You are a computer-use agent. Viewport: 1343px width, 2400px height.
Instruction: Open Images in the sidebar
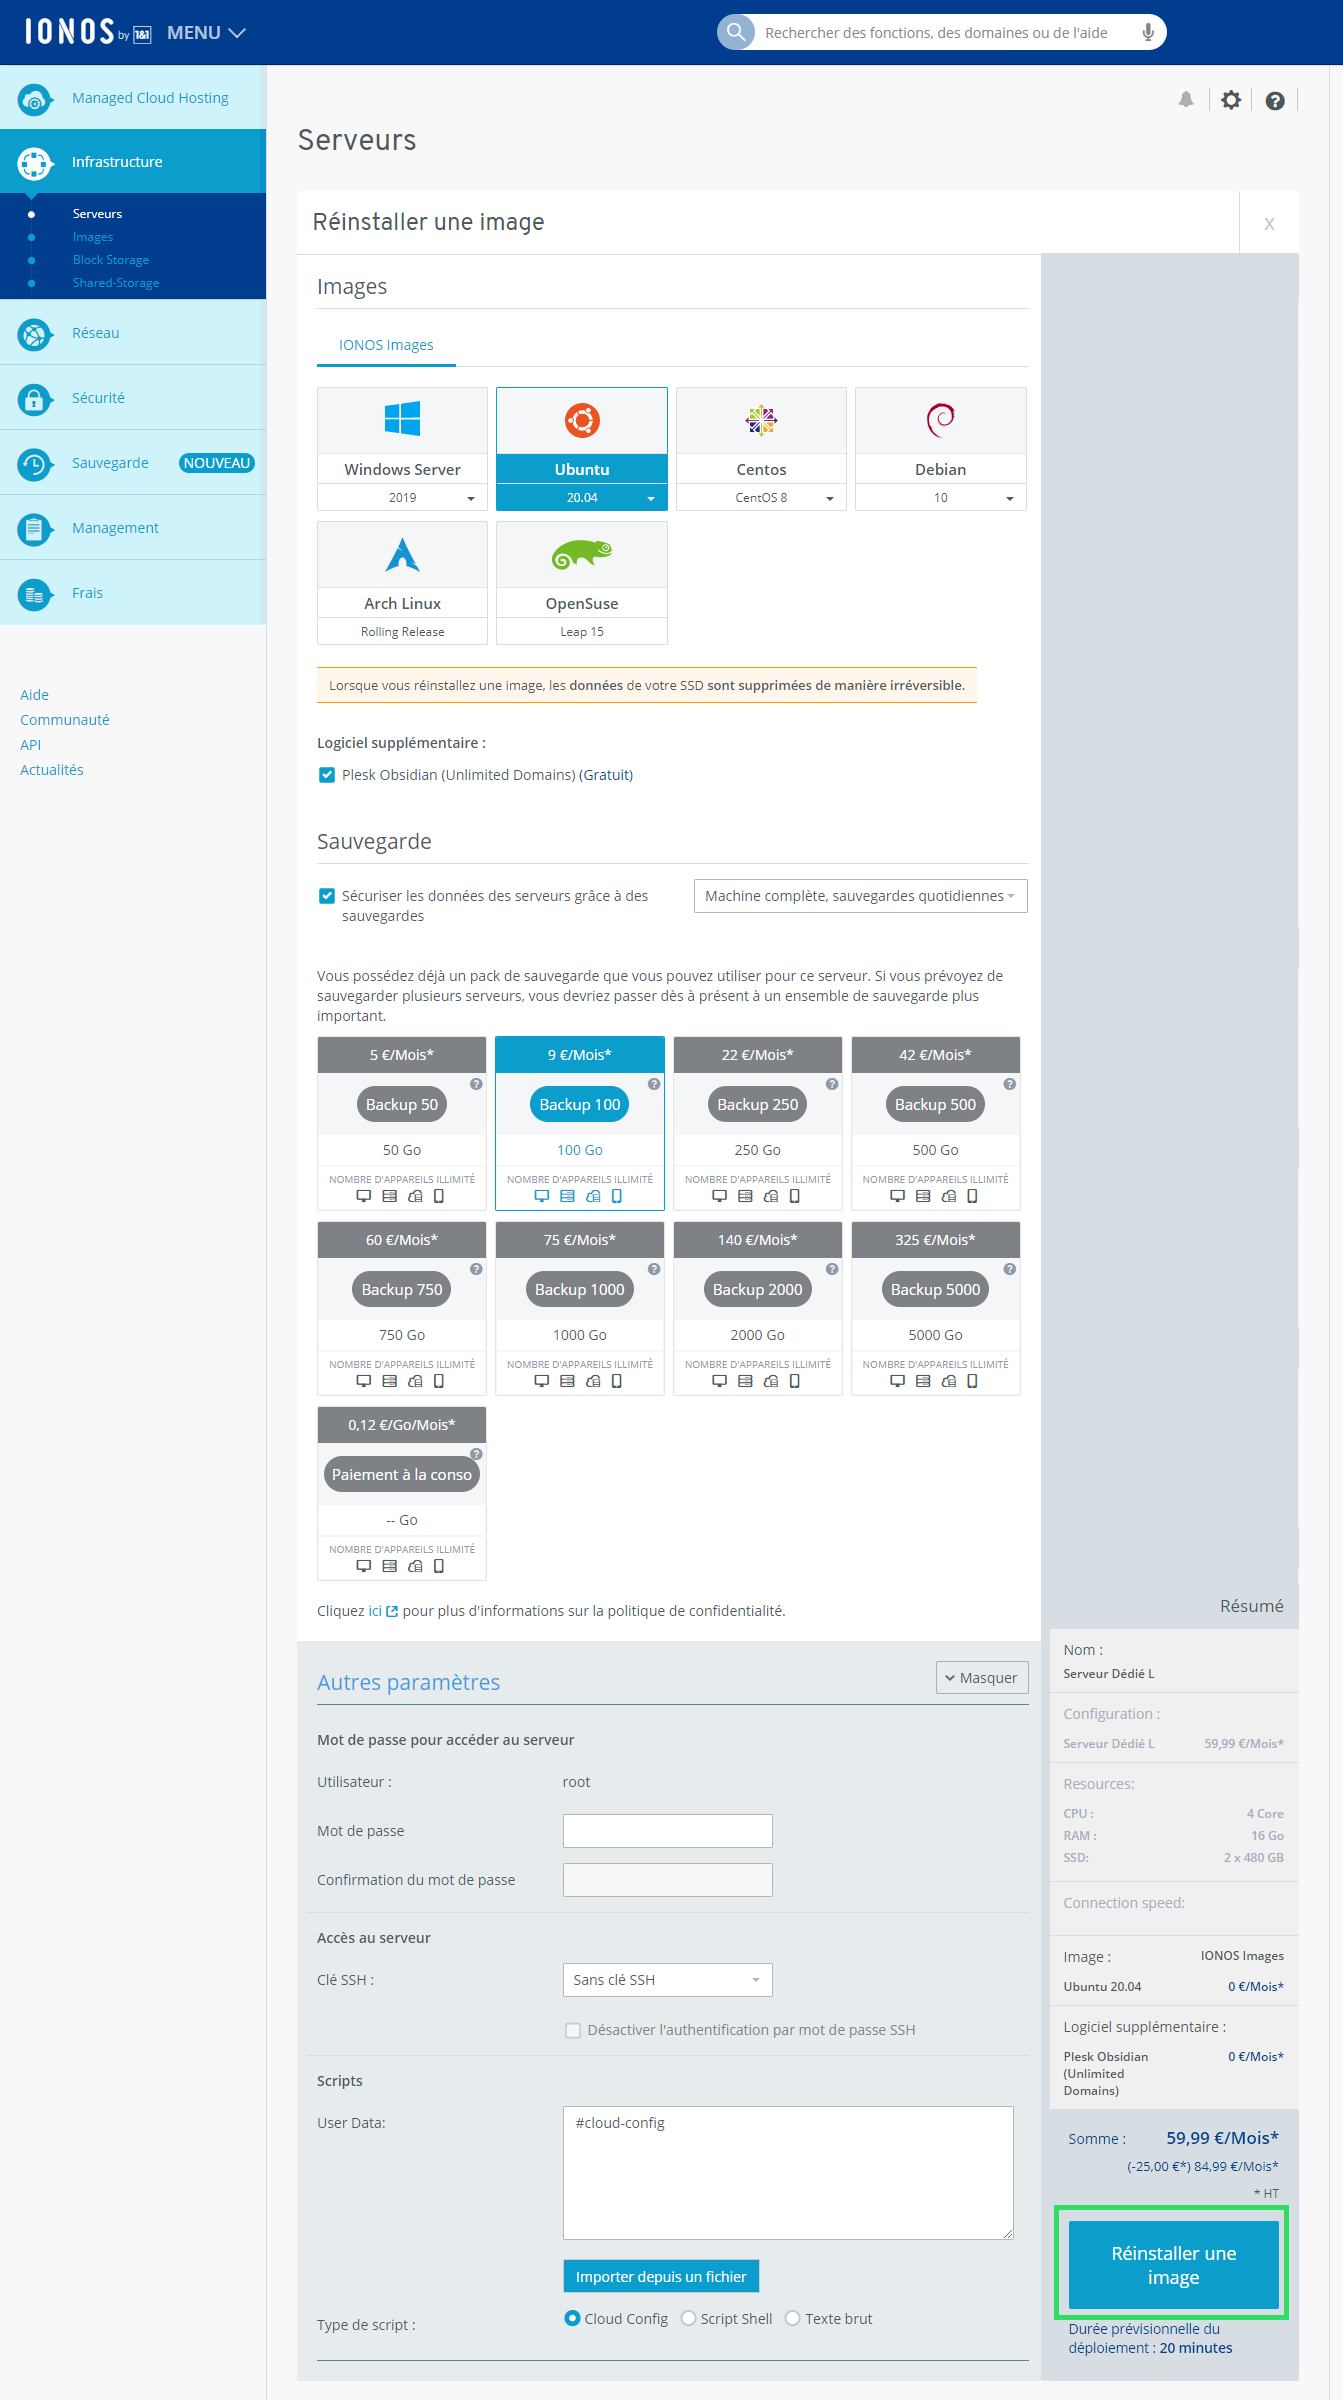coord(93,237)
